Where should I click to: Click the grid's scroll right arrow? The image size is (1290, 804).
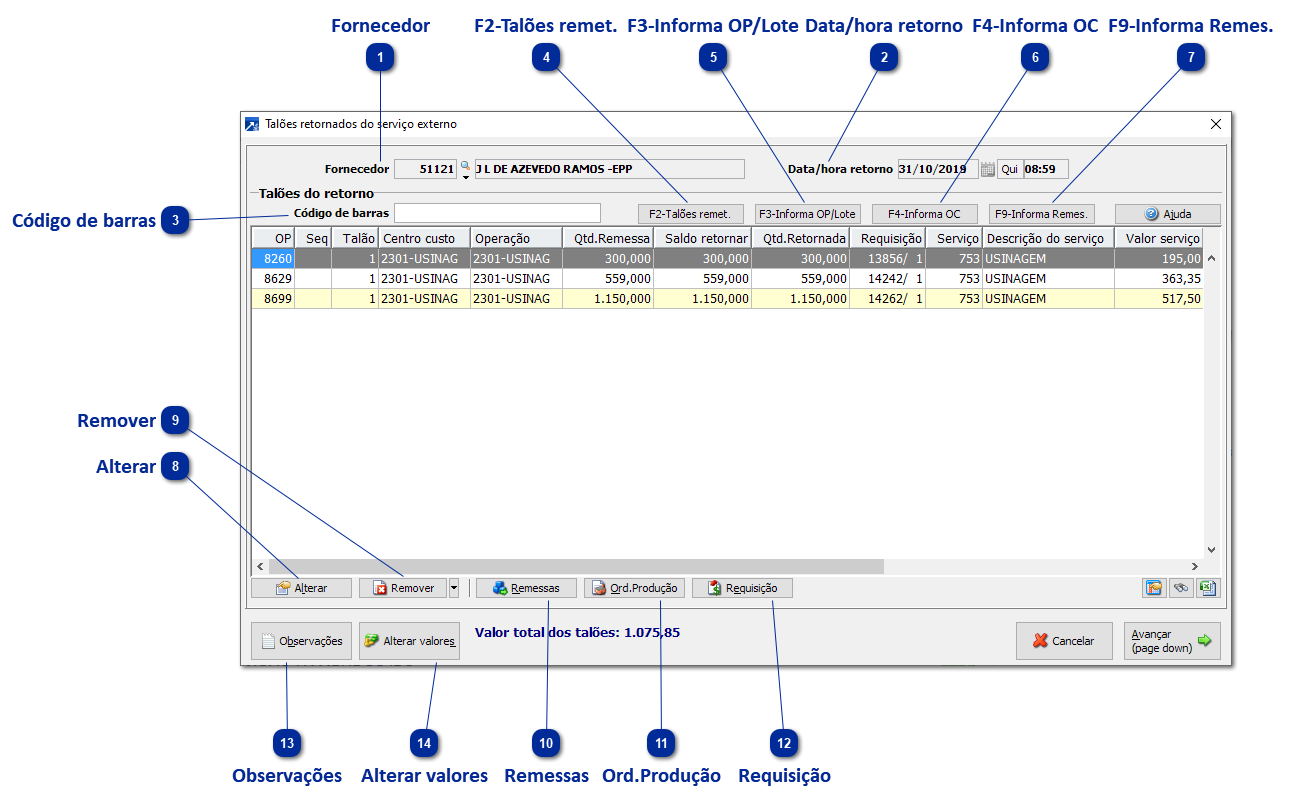pyautogui.click(x=1193, y=566)
